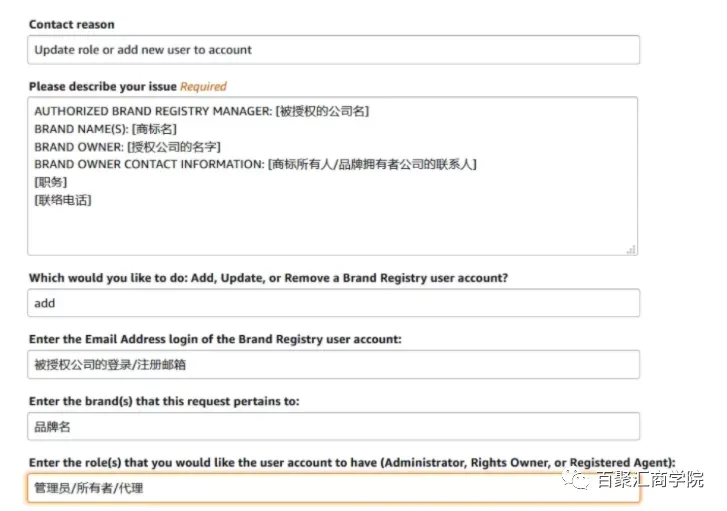Click the brand name field showing 品牌名
The height and width of the screenshot is (511, 727).
pos(333,426)
